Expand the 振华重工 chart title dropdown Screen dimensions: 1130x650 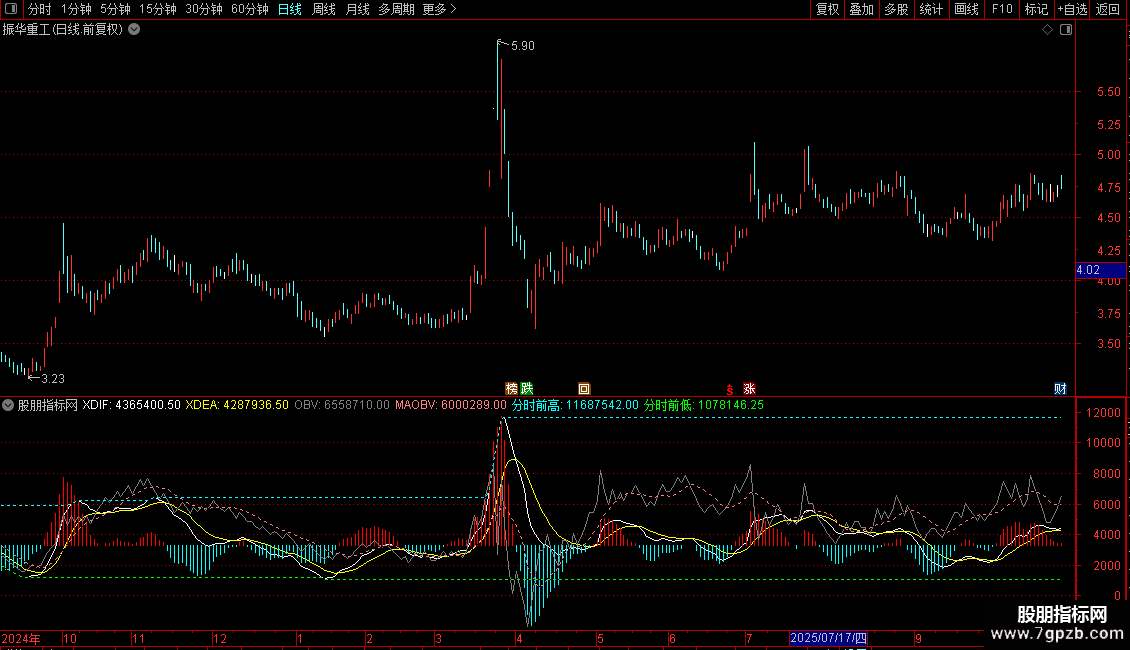pyautogui.click(x=134, y=30)
